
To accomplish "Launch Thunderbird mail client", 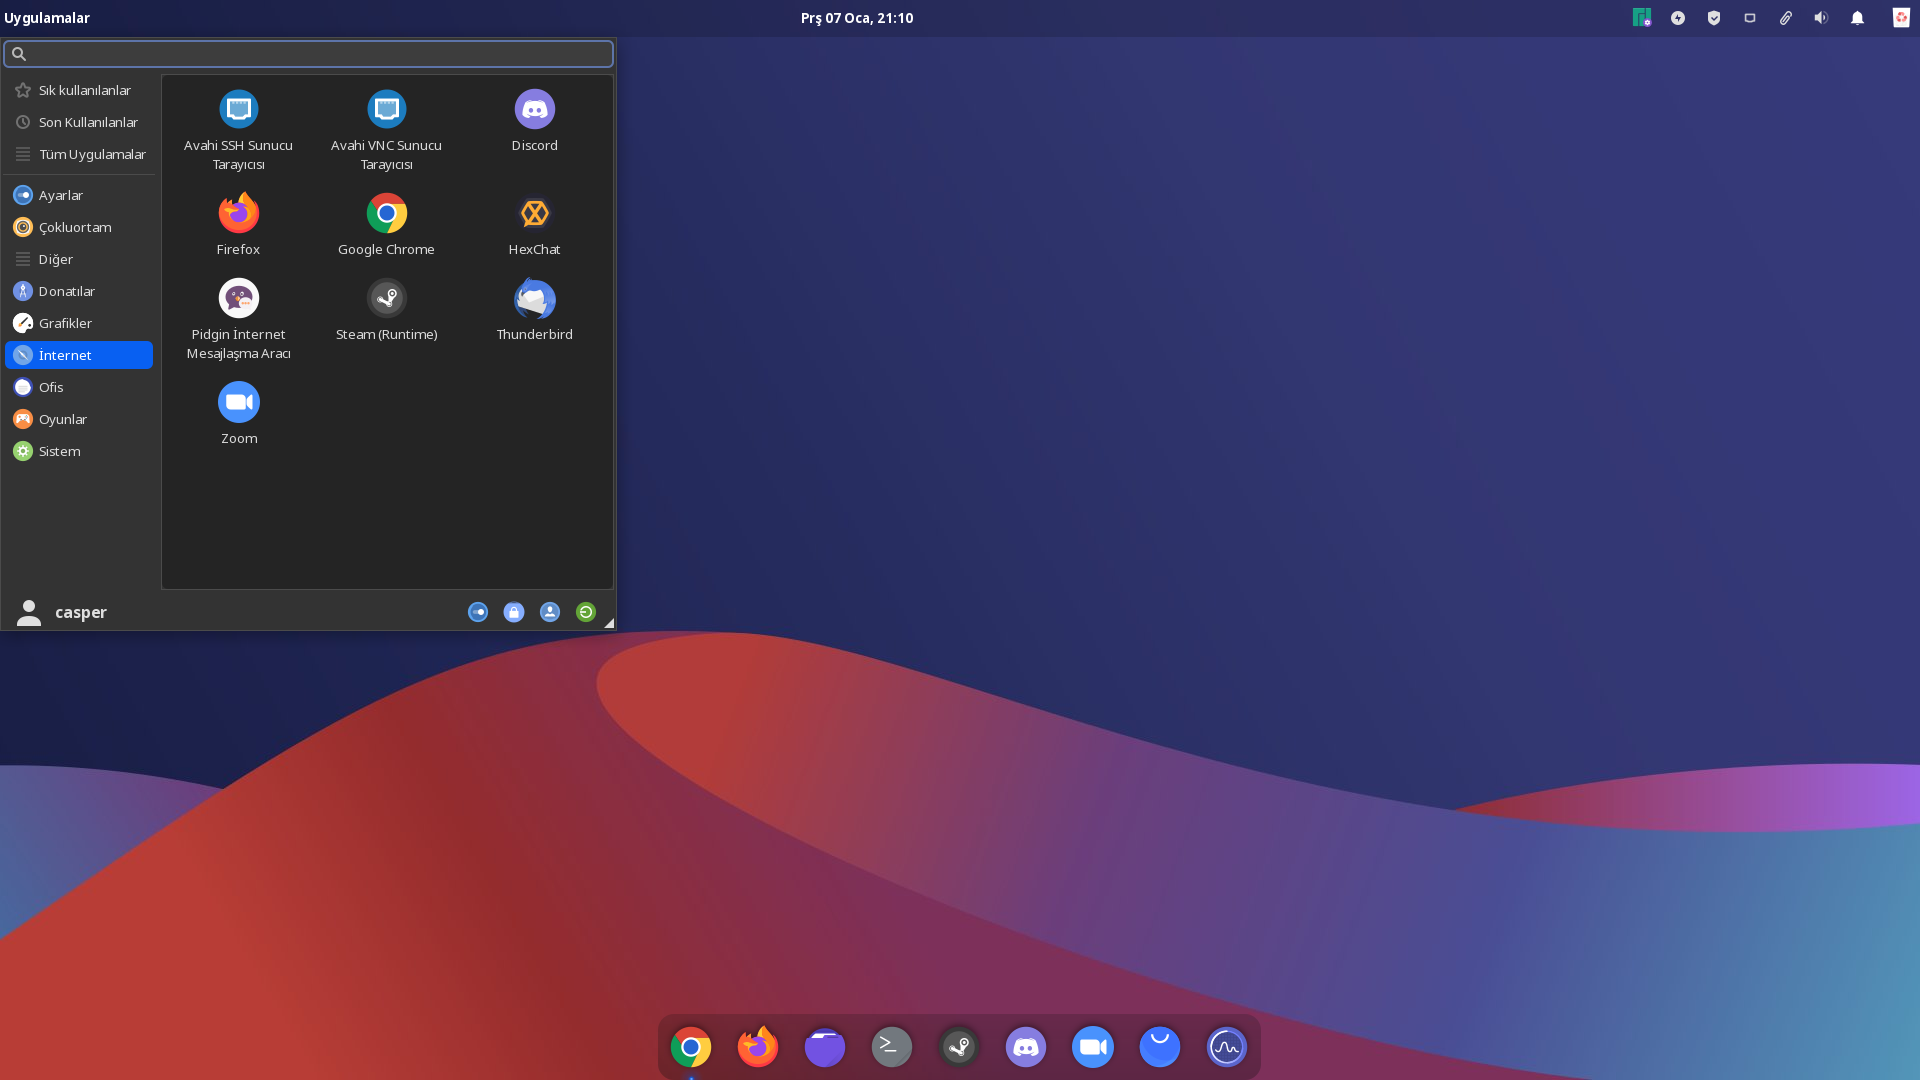I will 534,299.
